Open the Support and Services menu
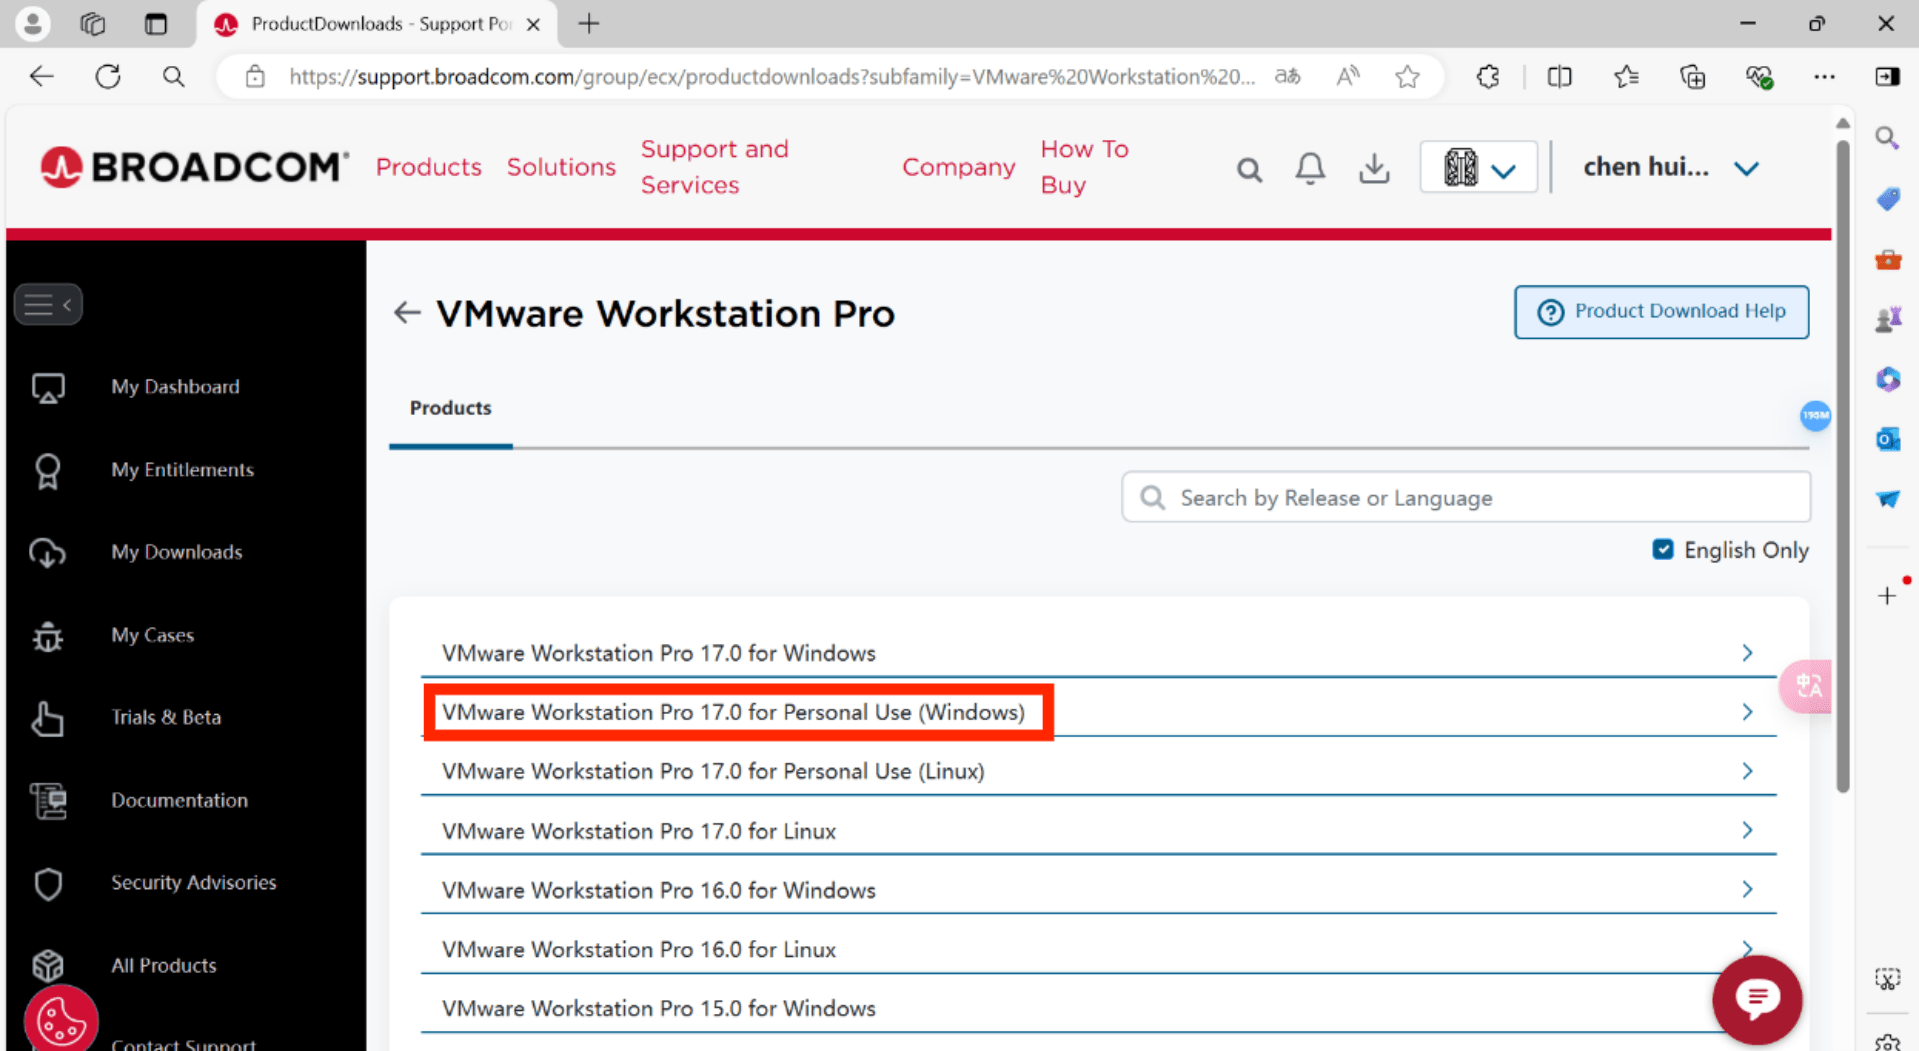 coord(714,167)
